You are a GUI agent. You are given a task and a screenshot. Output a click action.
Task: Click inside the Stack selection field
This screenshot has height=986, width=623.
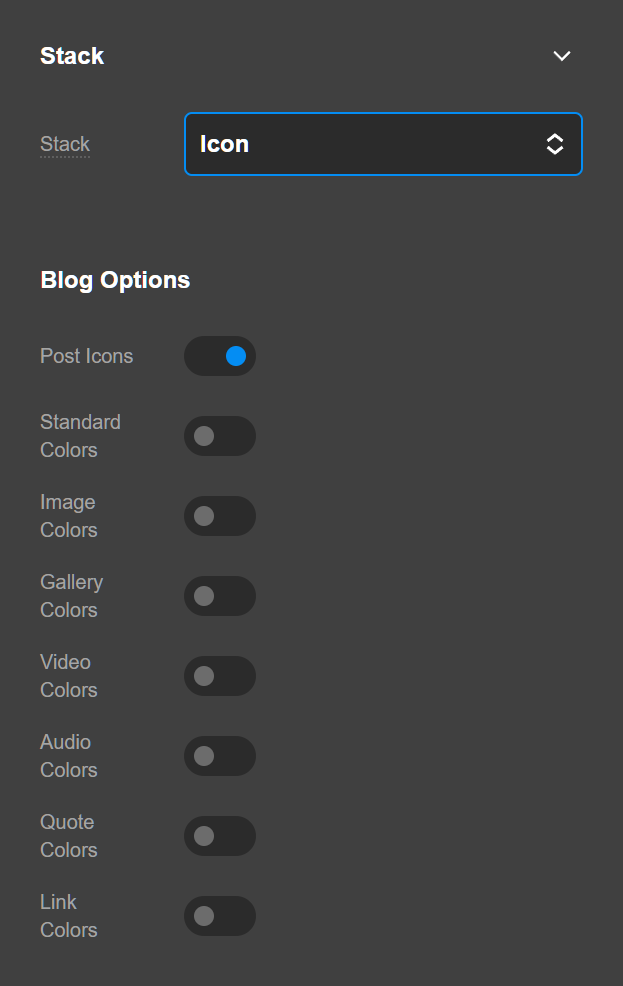click(383, 144)
